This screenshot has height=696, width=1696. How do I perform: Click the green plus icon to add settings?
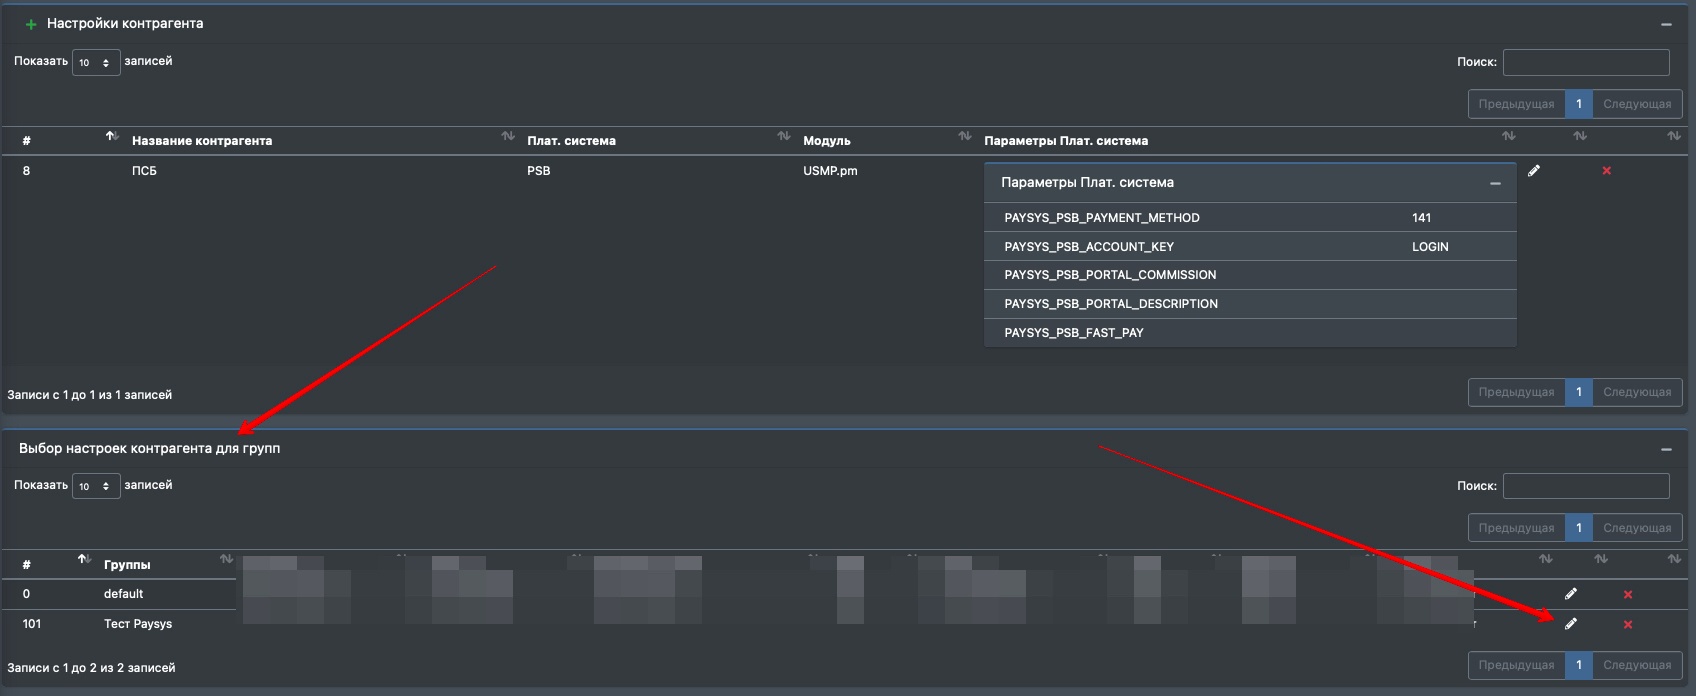31,24
